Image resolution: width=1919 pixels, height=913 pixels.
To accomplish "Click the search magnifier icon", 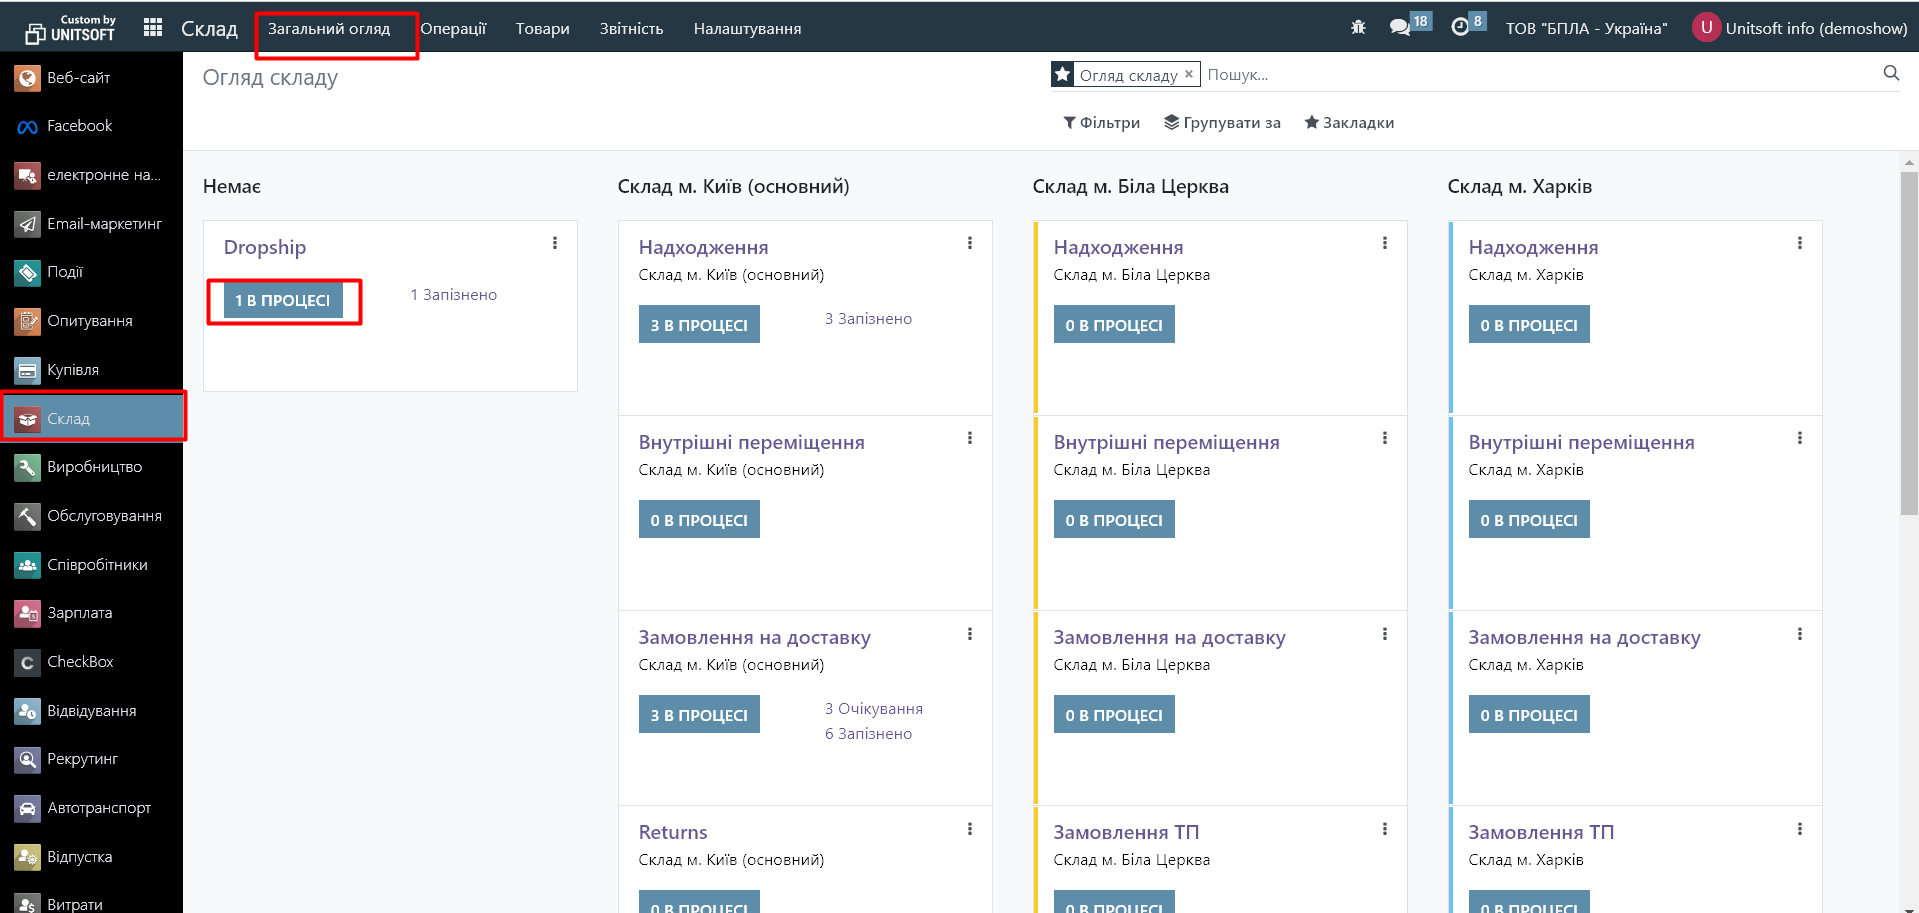I will (x=1891, y=73).
